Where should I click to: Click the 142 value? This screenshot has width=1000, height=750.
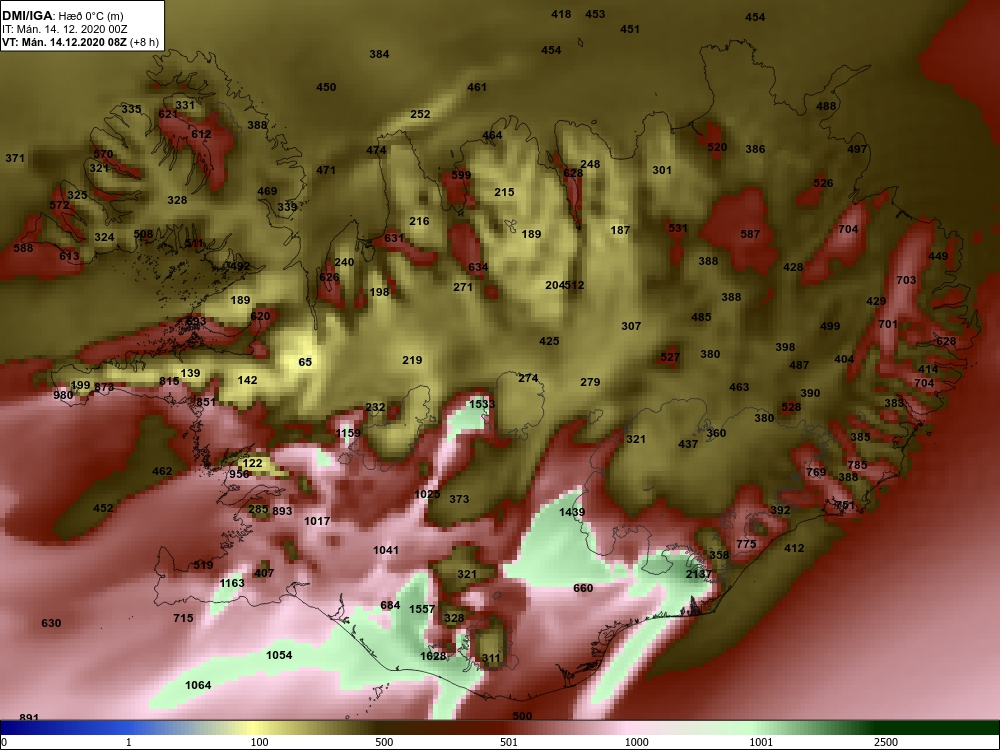coord(247,380)
